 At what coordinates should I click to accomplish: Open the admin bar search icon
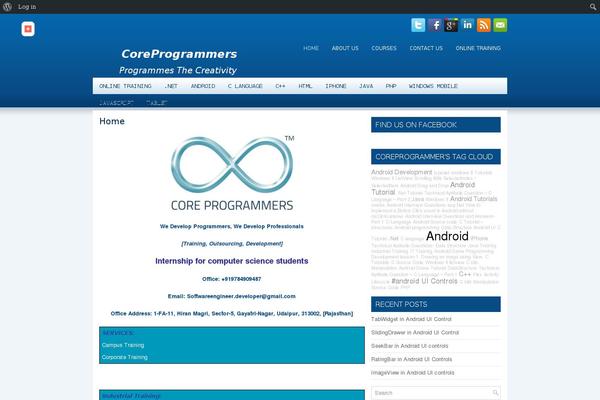pos(593,7)
